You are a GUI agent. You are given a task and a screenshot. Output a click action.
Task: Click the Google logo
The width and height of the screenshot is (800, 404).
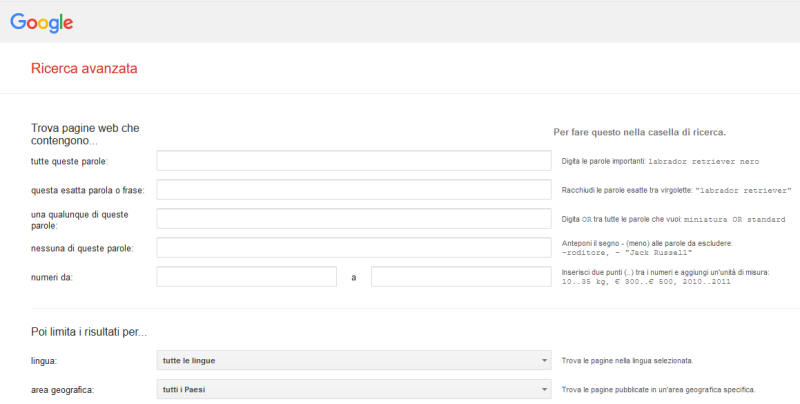(x=42, y=21)
